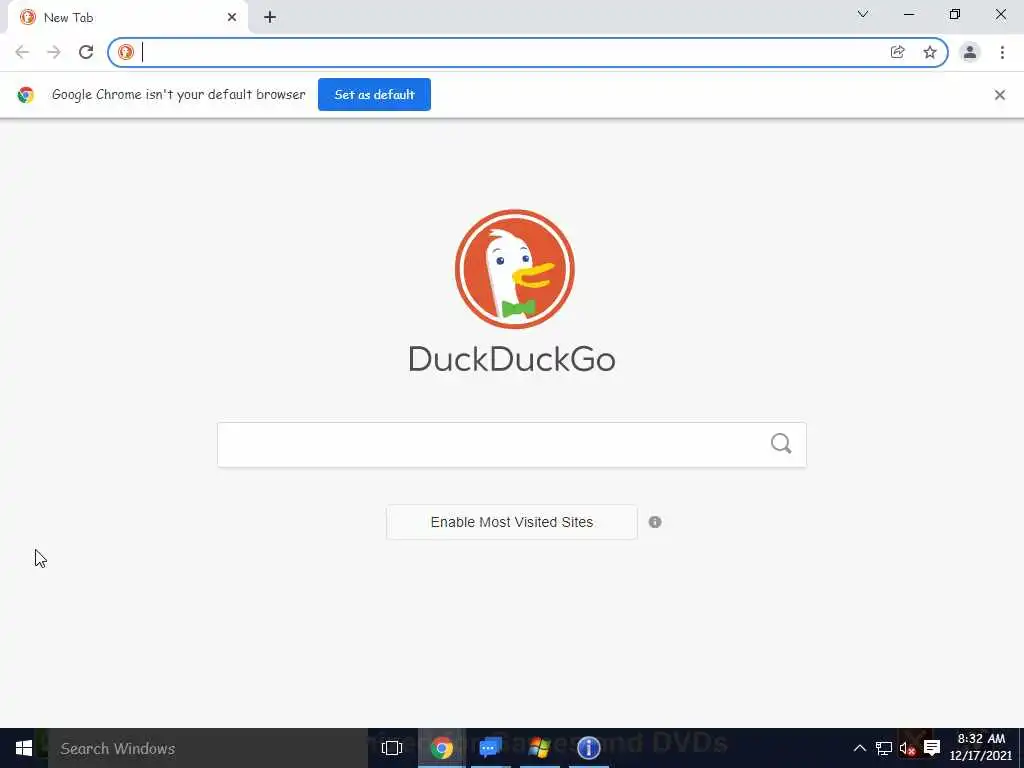Open Chrome's three-dot menu
The height and width of the screenshot is (768, 1024).
[1002, 52]
